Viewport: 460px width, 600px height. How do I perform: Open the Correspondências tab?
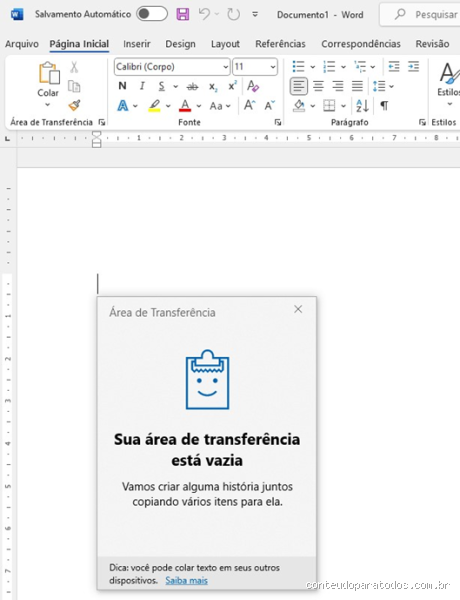pos(361,44)
